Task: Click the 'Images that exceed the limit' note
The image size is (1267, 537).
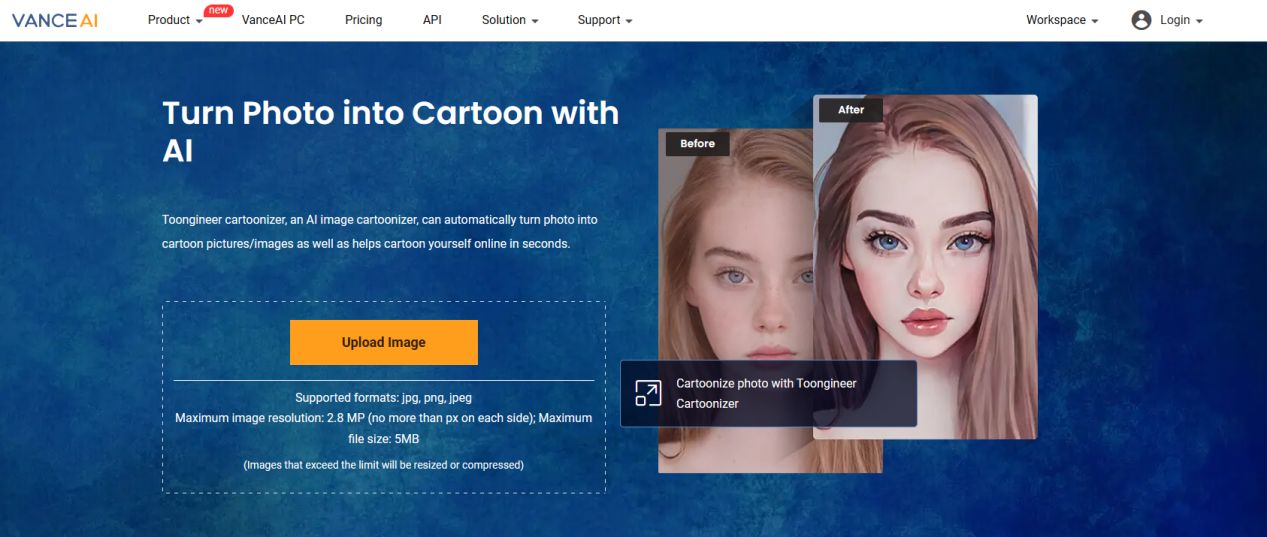Action: point(384,464)
